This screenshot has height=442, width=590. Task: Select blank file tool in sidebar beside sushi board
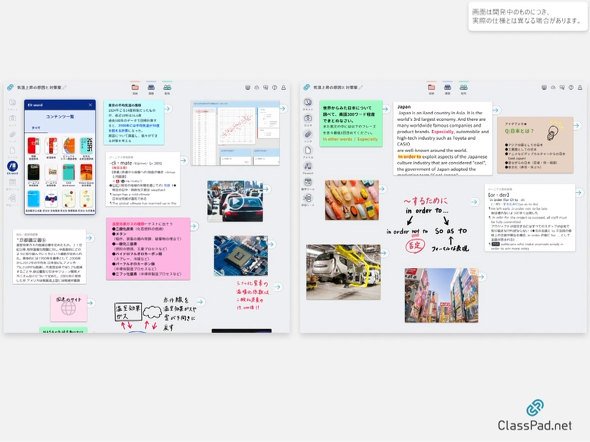pyautogui.click(x=308, y=150)
